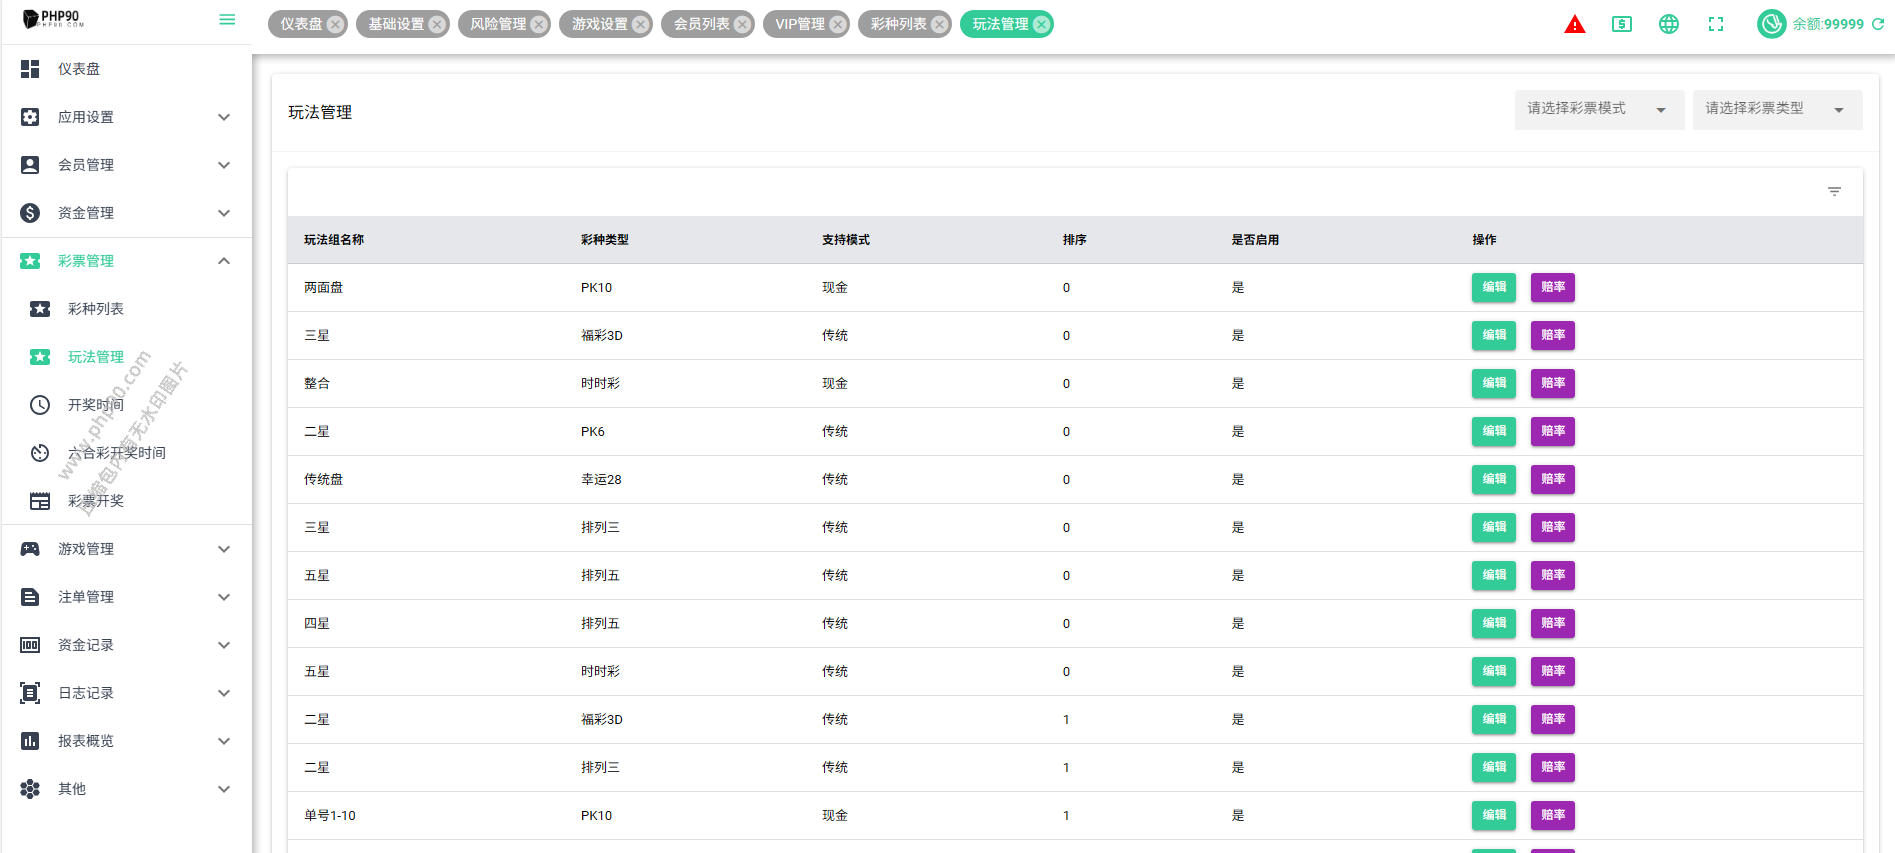Image resolution: width=1895 pixels, height=853 pixels.
Task: Click 编辑 for the 两面盘 row
Action: pos(1493,287)
